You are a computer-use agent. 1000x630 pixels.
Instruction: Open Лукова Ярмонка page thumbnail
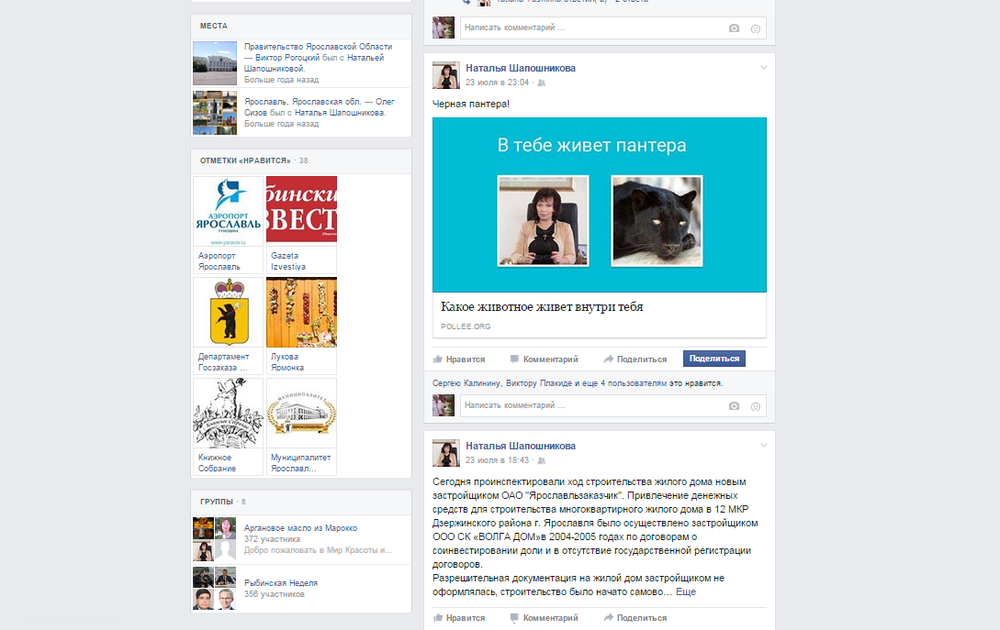coord(301,312)
